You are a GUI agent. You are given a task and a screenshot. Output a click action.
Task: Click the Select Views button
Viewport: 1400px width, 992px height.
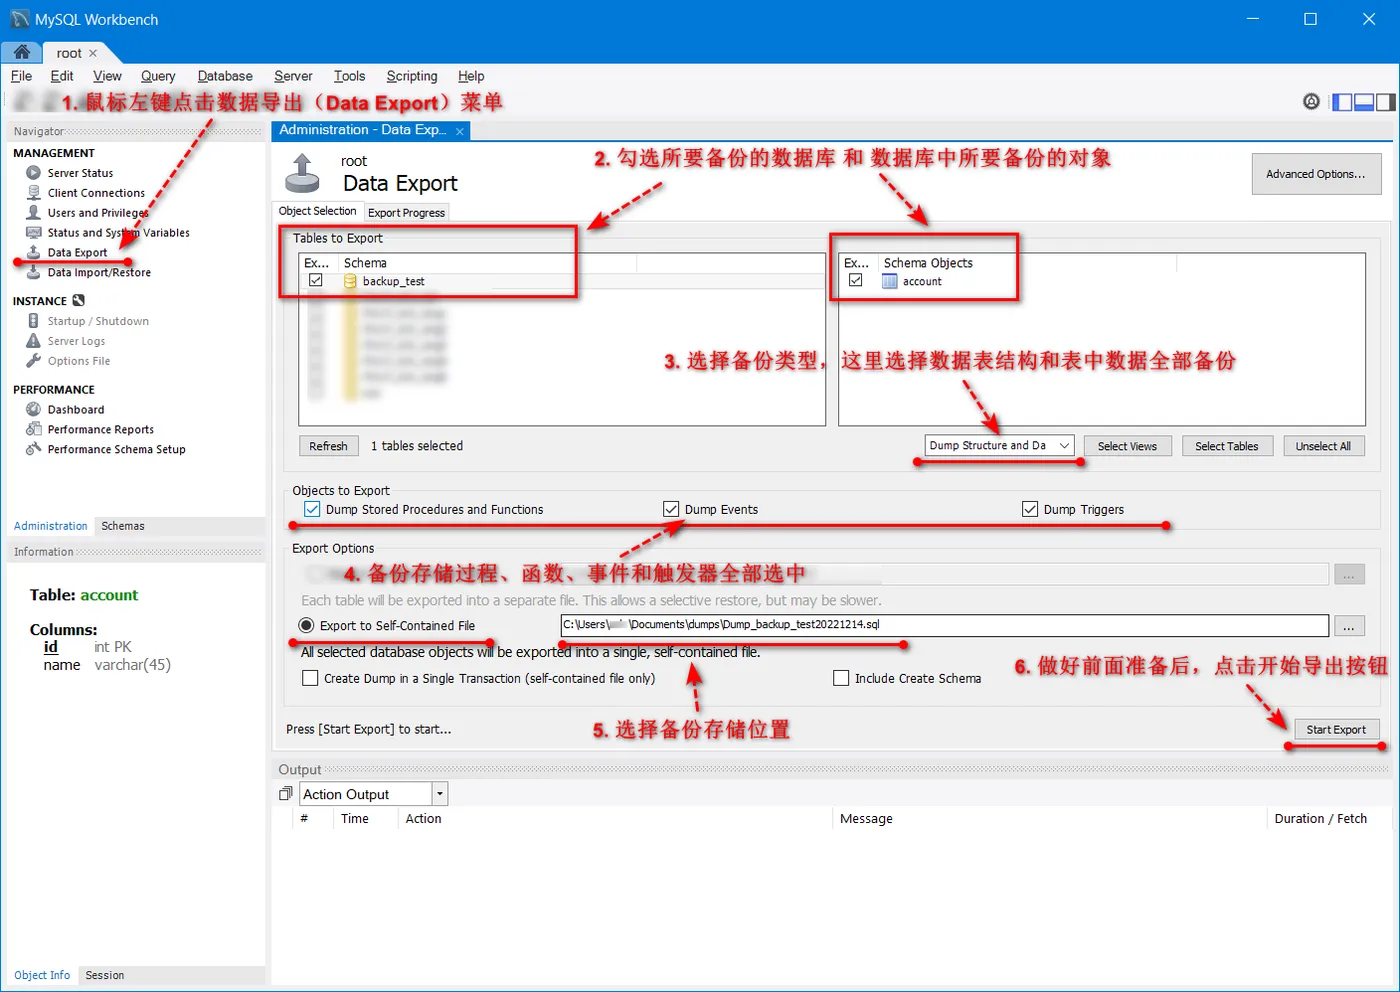pos(1127,446)
